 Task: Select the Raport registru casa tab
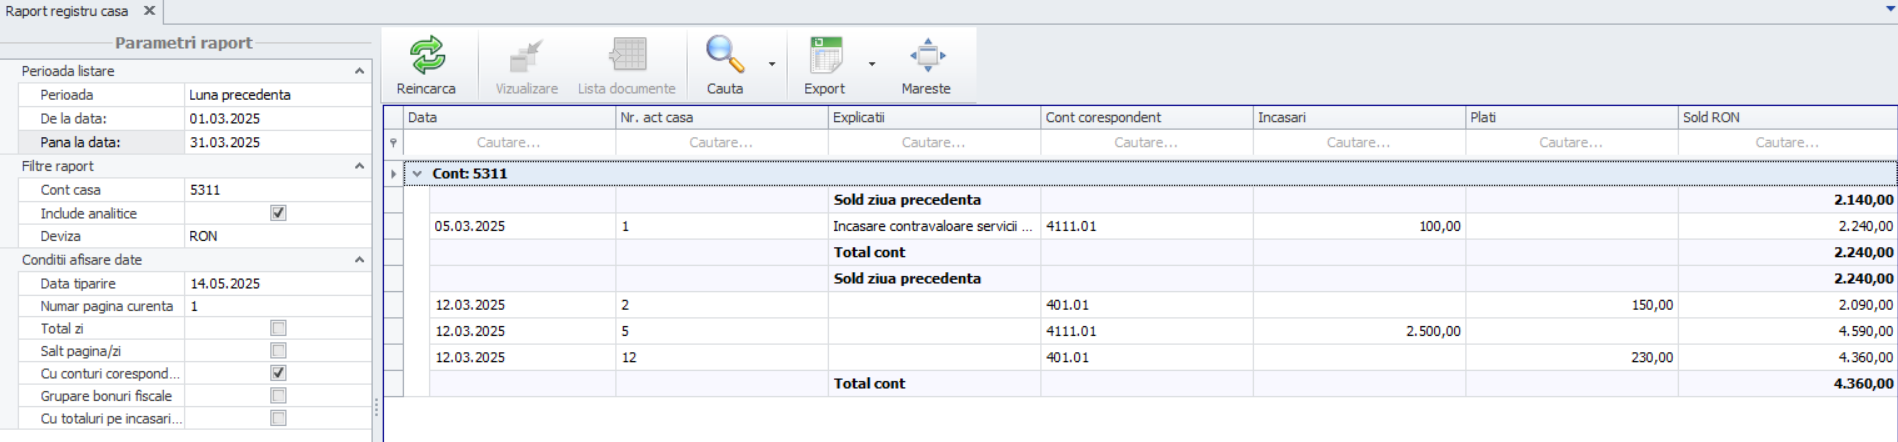pyautogui.click(x=67, y=11)
